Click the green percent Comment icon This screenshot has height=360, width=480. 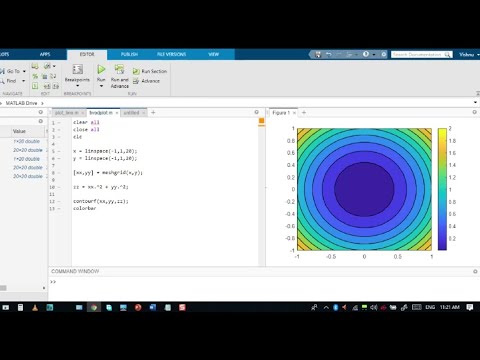35,76
